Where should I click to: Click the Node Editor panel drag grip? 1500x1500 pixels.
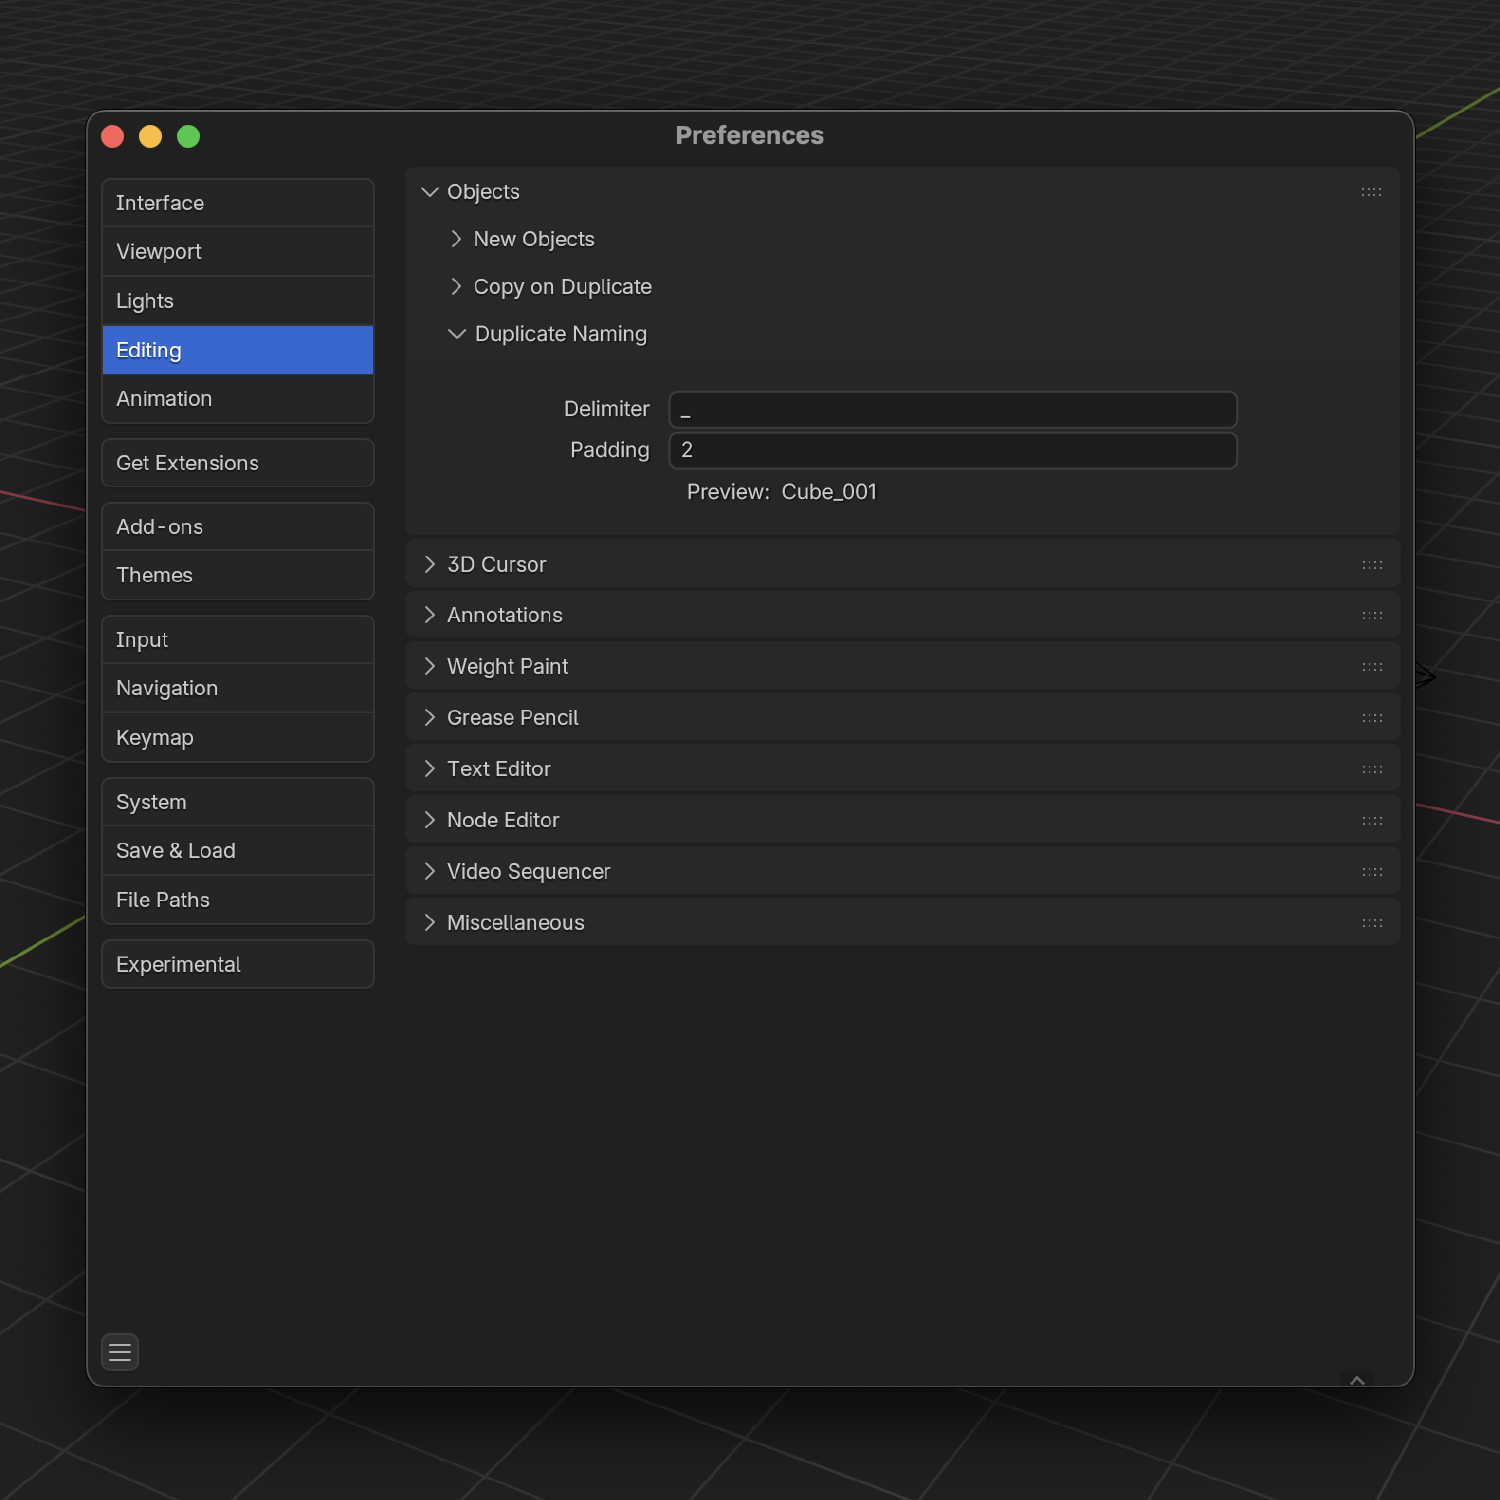[x=1372, y=821]
